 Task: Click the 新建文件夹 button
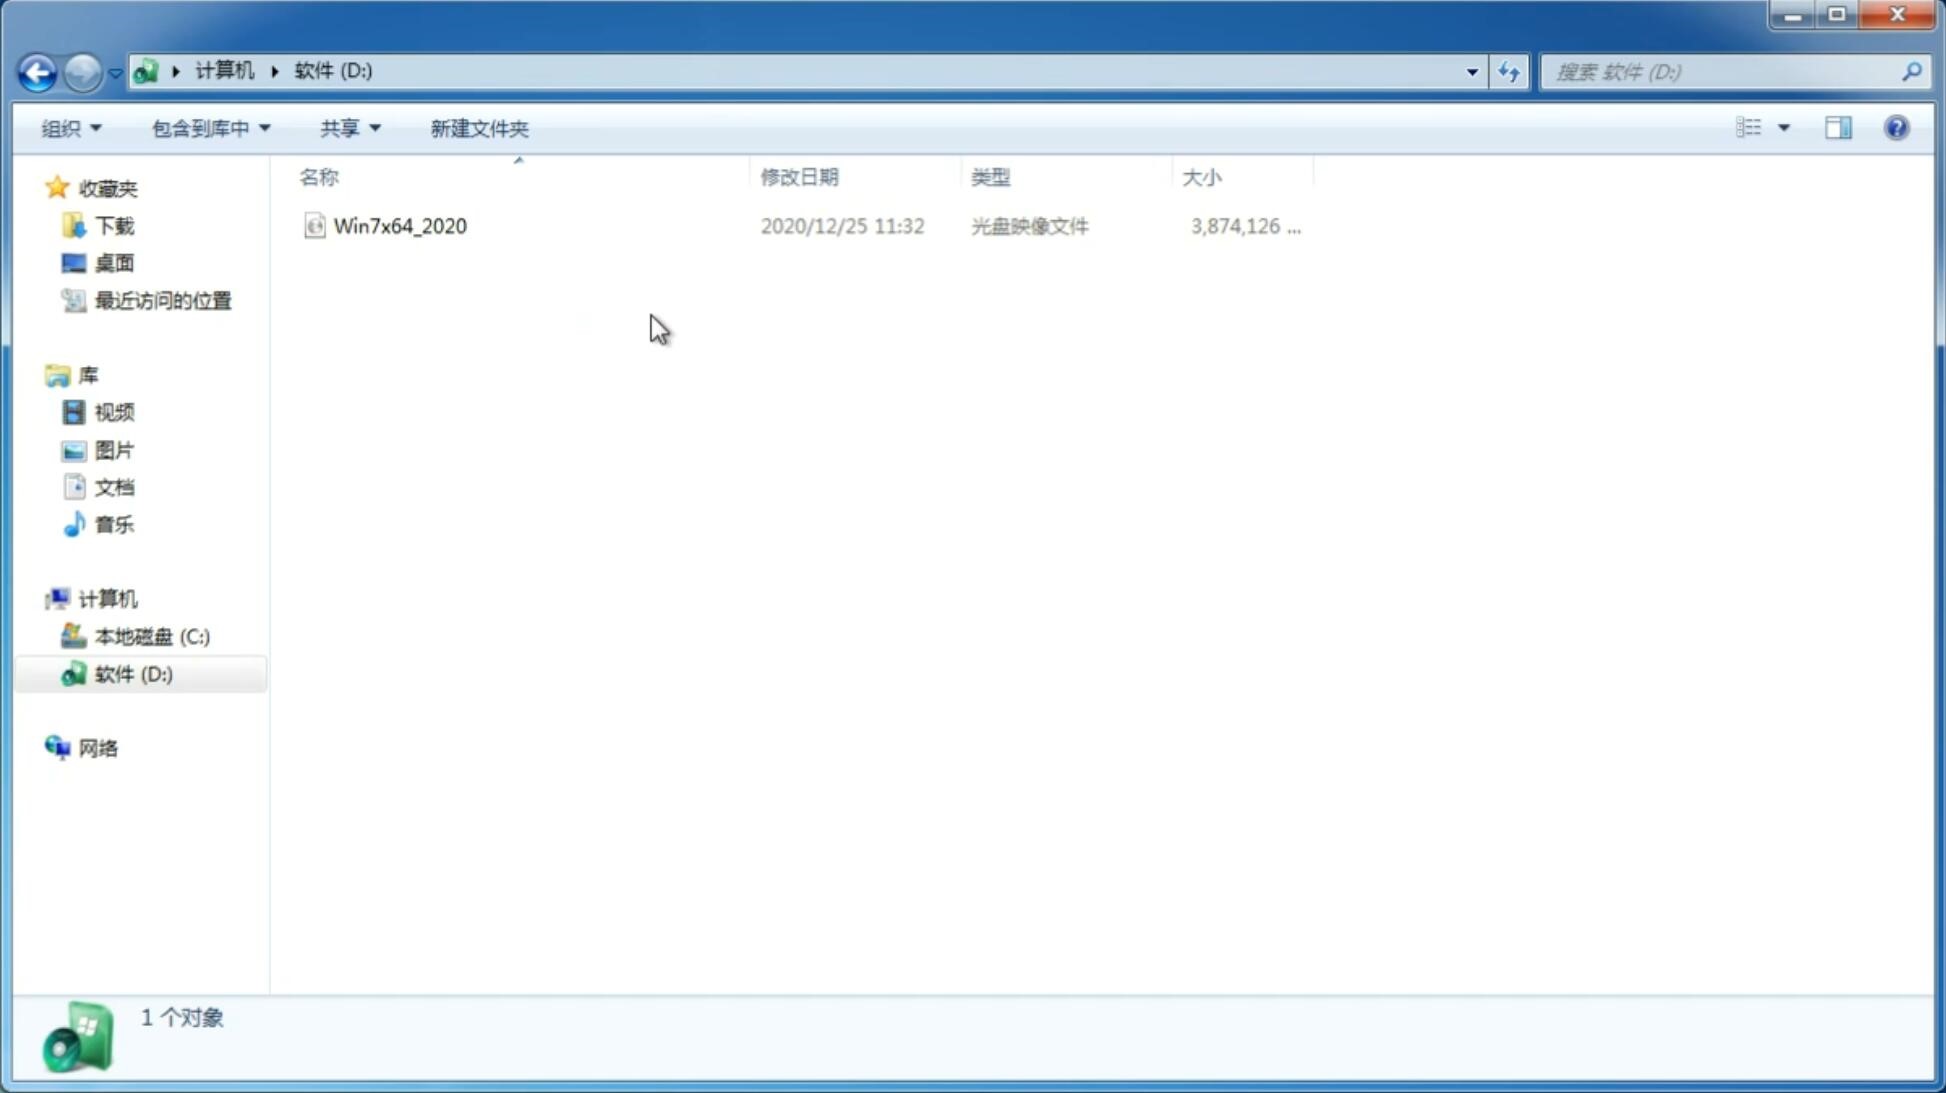click(478, 127)
